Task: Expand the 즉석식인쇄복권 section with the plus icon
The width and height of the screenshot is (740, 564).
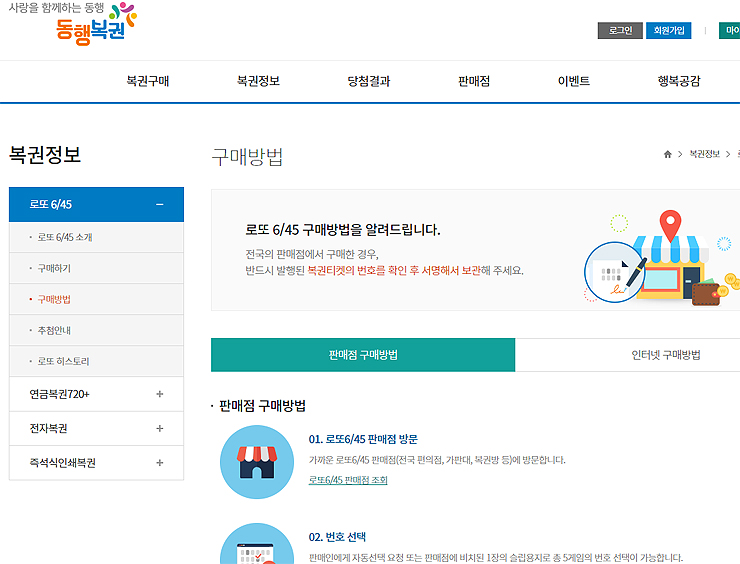Action: [x=160, y=463]
